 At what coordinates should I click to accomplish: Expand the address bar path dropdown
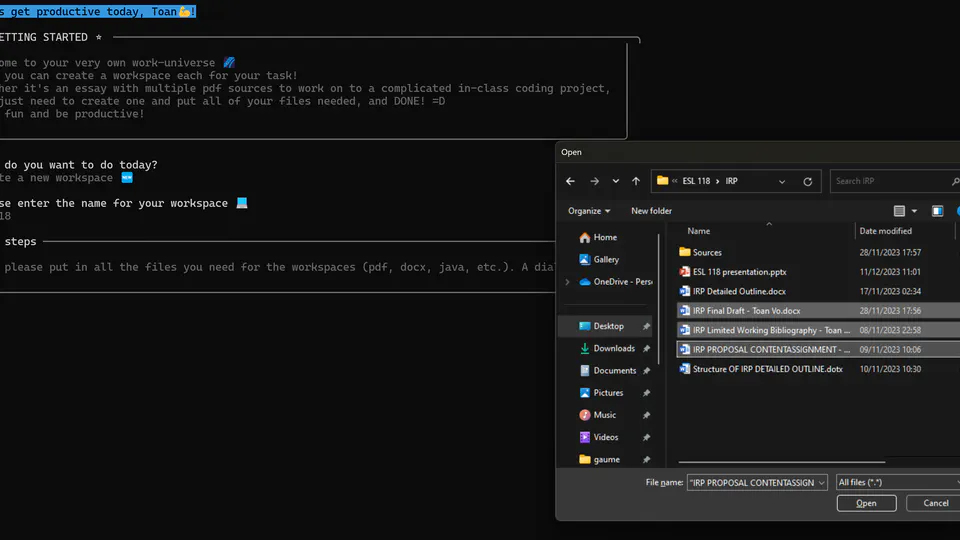[x=782, y=181]
